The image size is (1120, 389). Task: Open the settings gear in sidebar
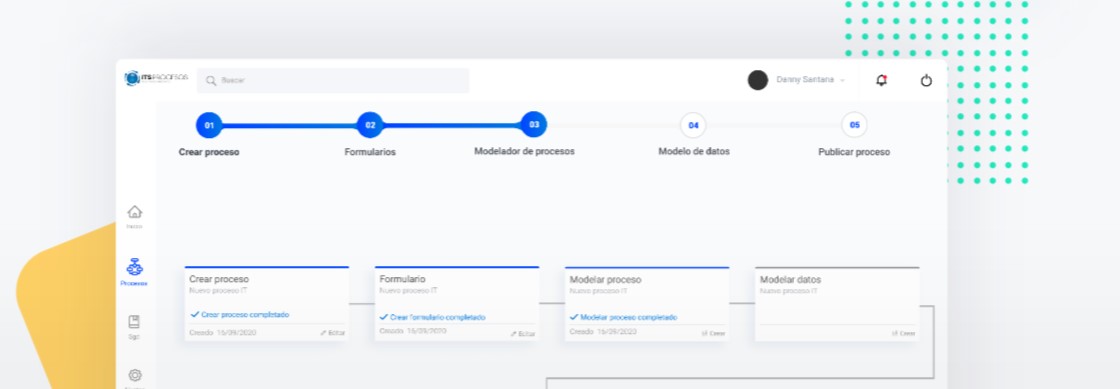click(134, 375)
